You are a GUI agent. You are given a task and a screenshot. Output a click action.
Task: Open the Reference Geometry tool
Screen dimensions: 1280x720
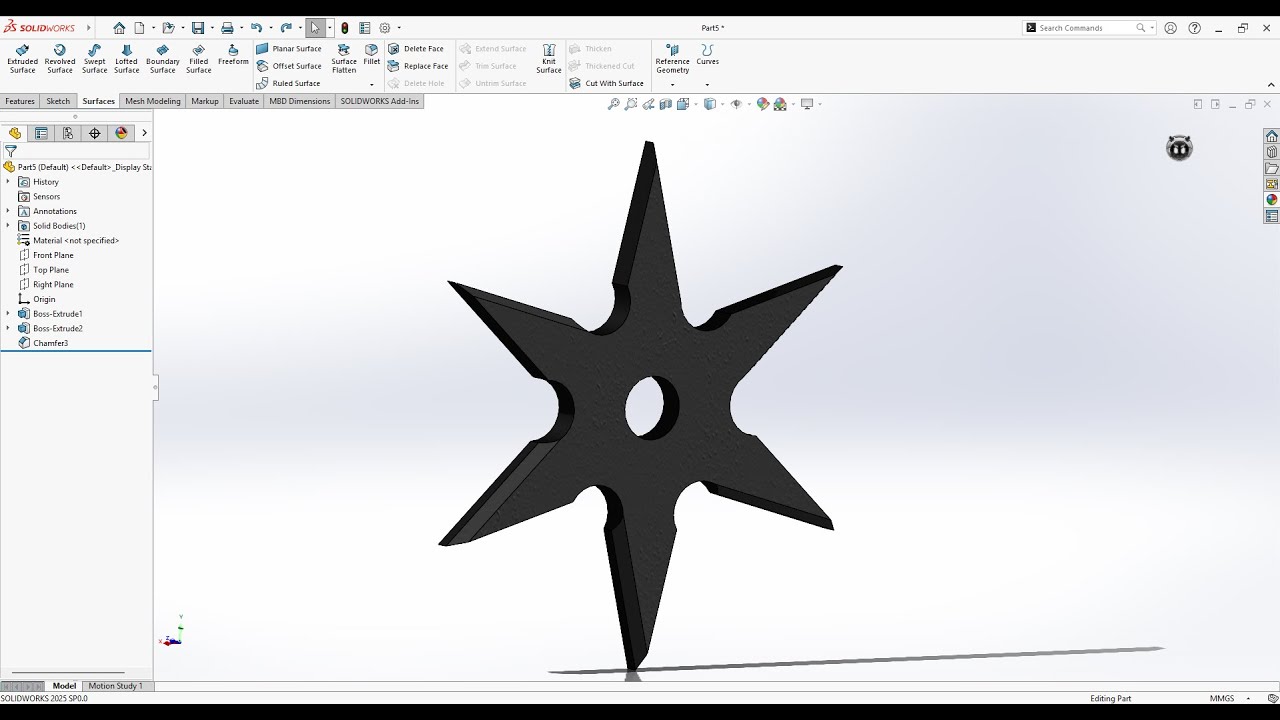(672, 59)
